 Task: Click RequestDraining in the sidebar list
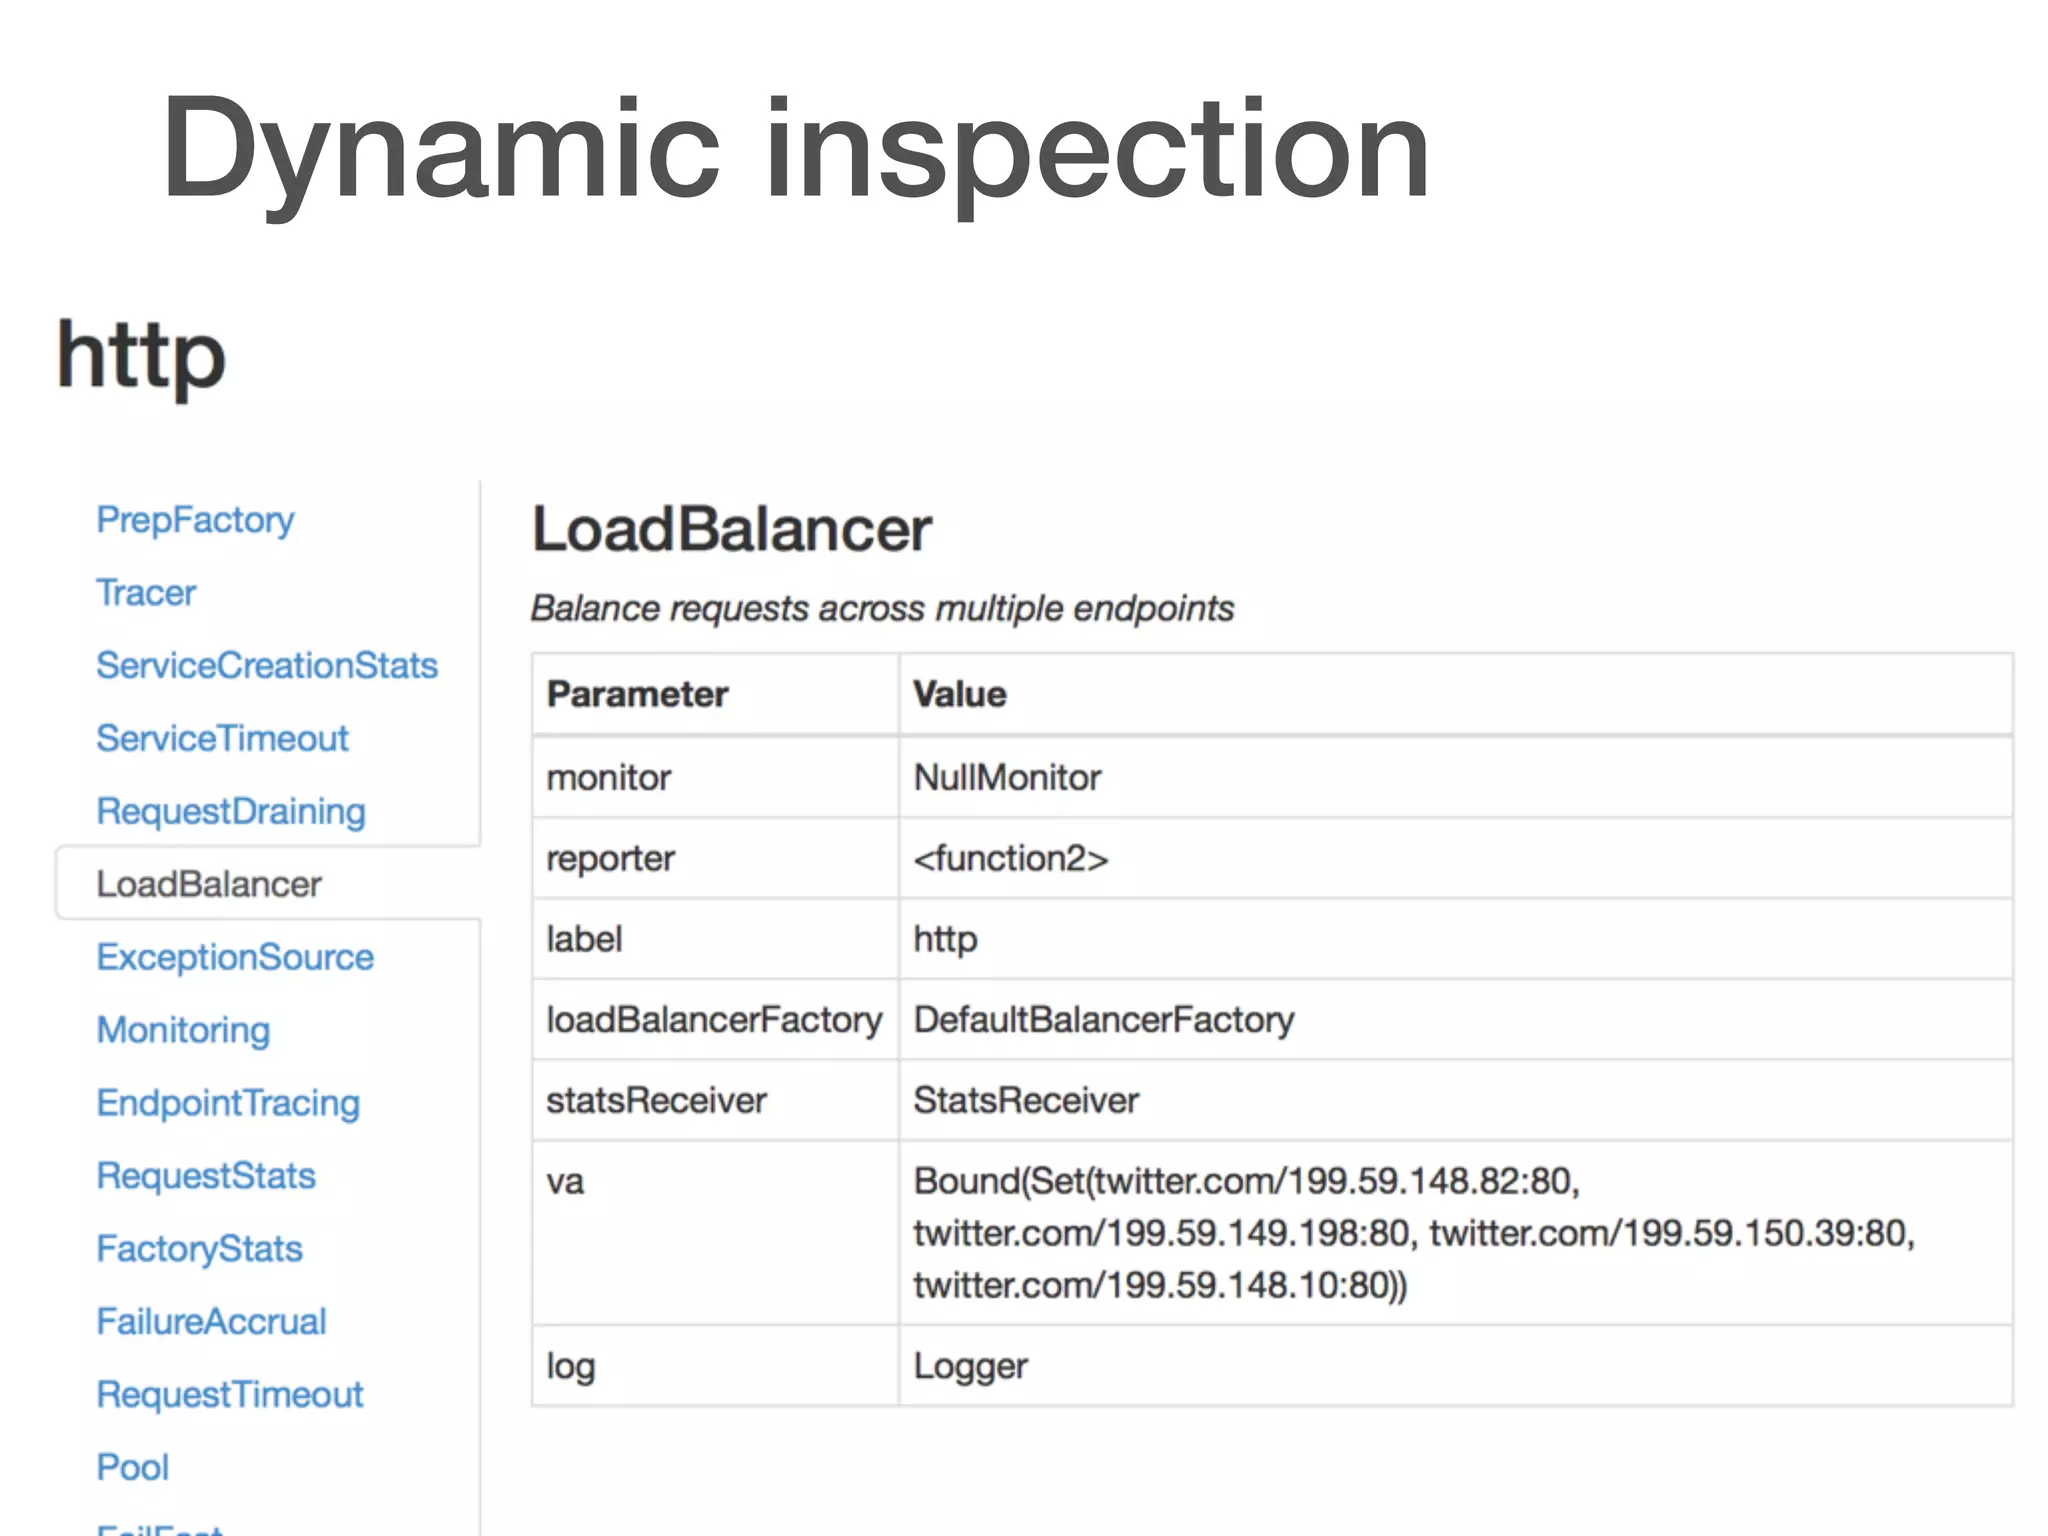pos(231,812)
